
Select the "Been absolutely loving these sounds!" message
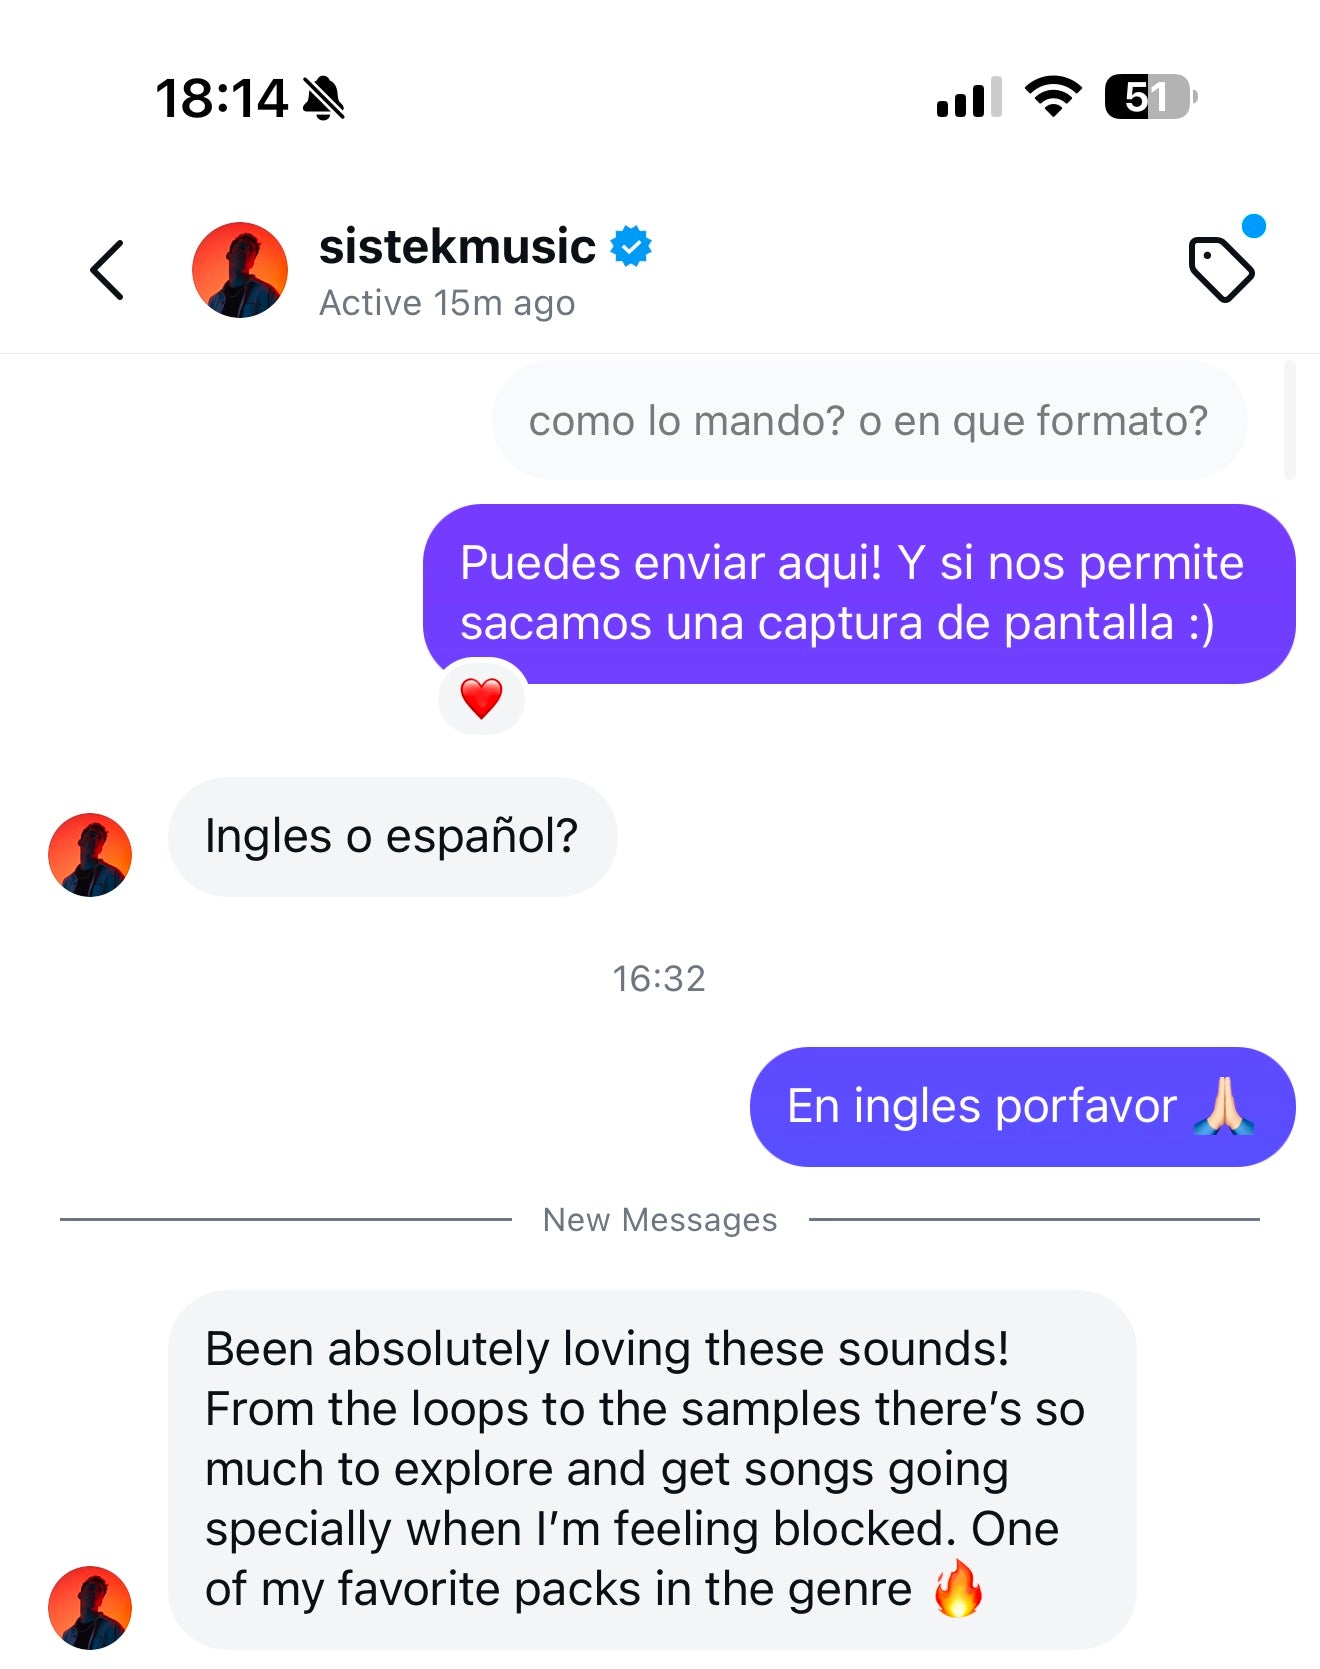point(651,1469)
